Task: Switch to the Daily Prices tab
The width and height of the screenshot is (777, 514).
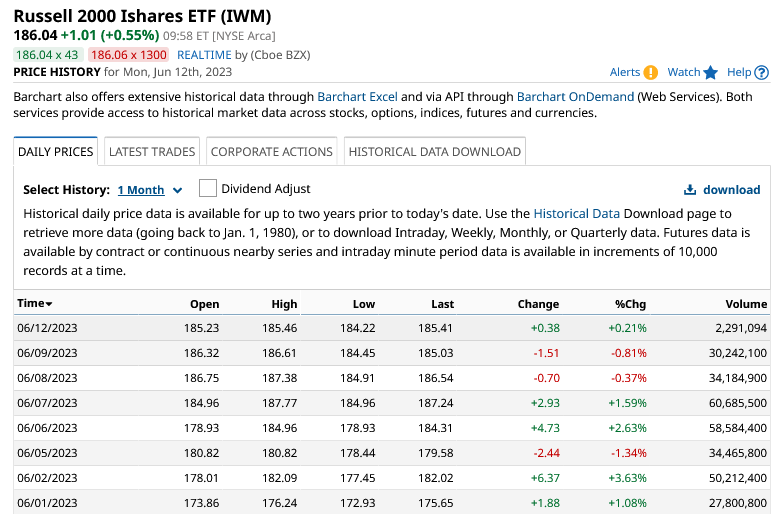Action: tap(56, 151)
